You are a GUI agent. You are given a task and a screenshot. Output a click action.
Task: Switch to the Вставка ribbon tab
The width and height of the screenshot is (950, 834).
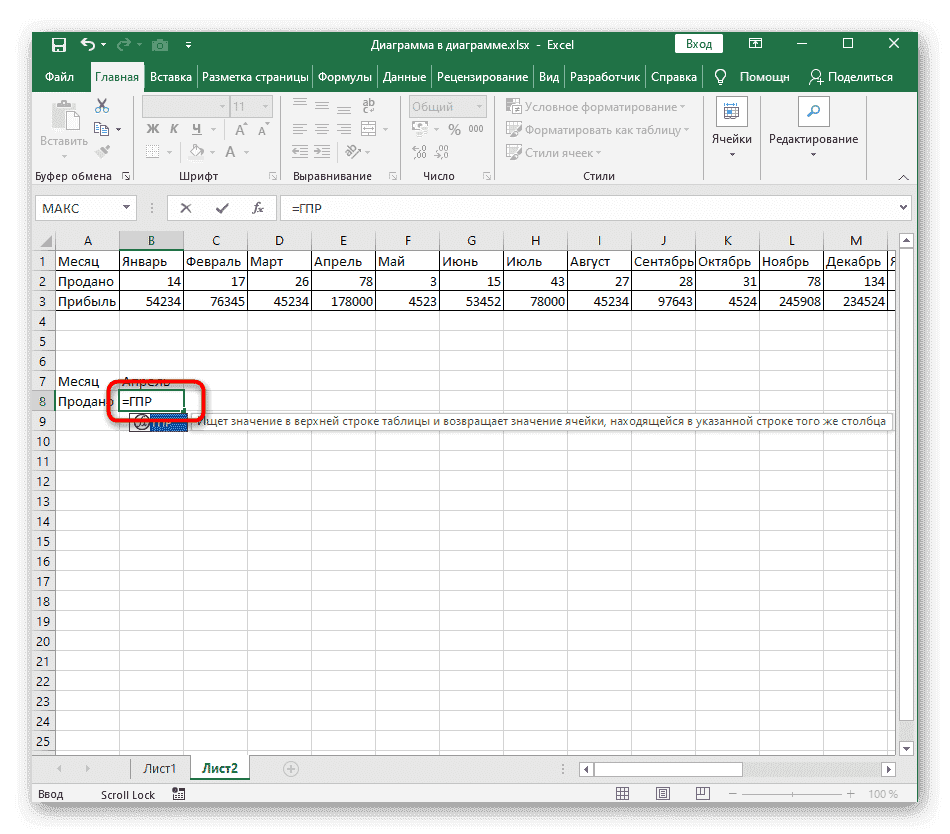(170, 76)
